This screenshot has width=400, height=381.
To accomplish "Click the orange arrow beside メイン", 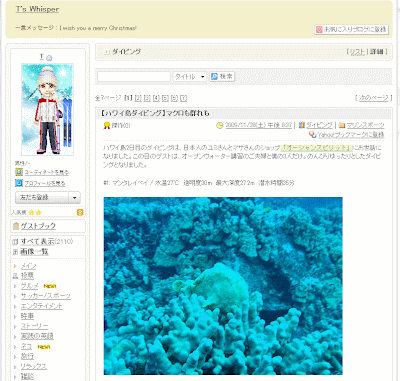I will 15,266.
